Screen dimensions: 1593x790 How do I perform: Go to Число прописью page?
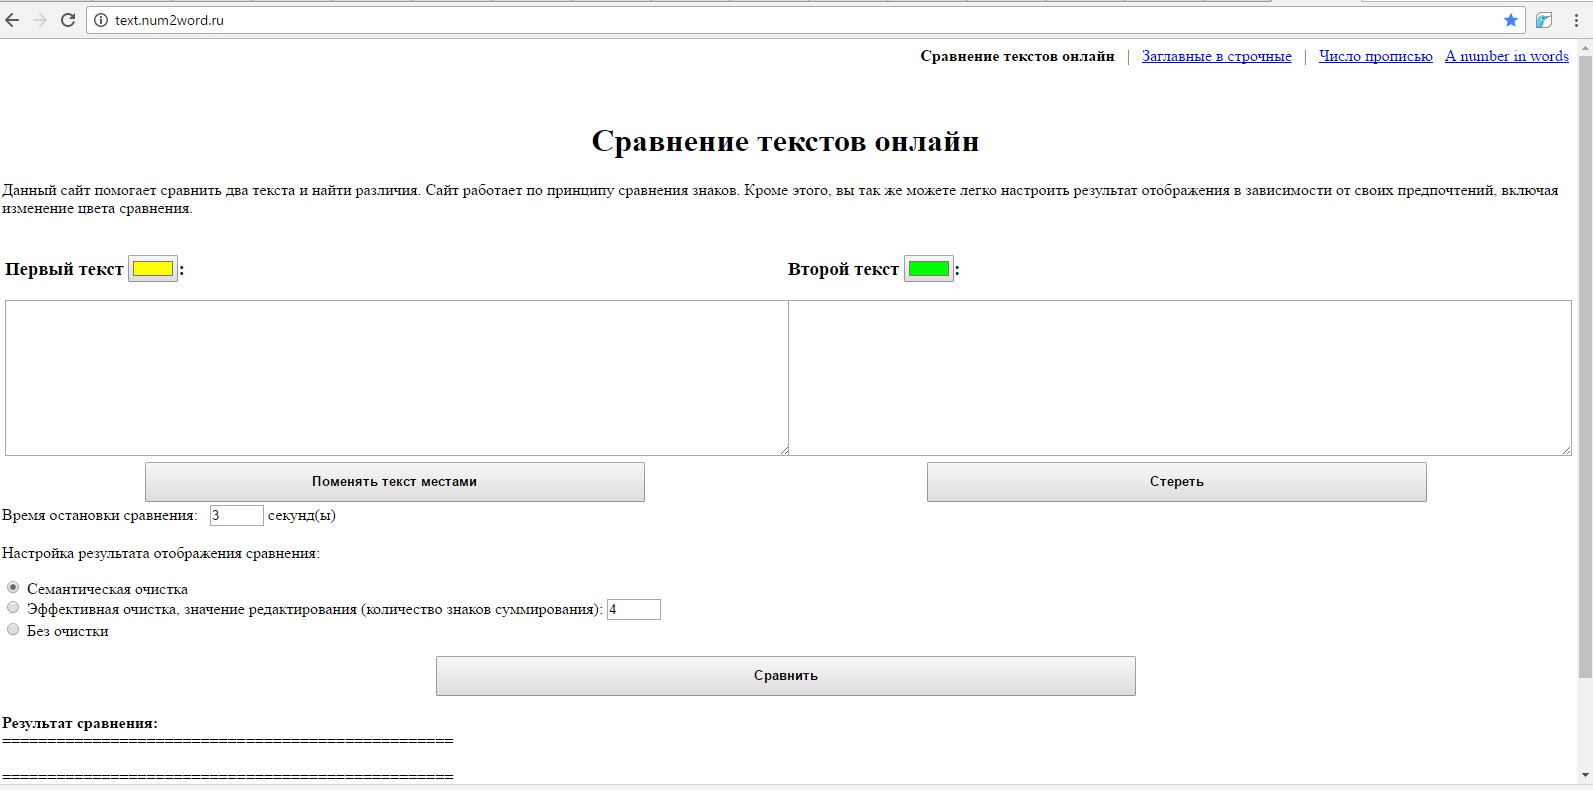tap(1375, 56)
